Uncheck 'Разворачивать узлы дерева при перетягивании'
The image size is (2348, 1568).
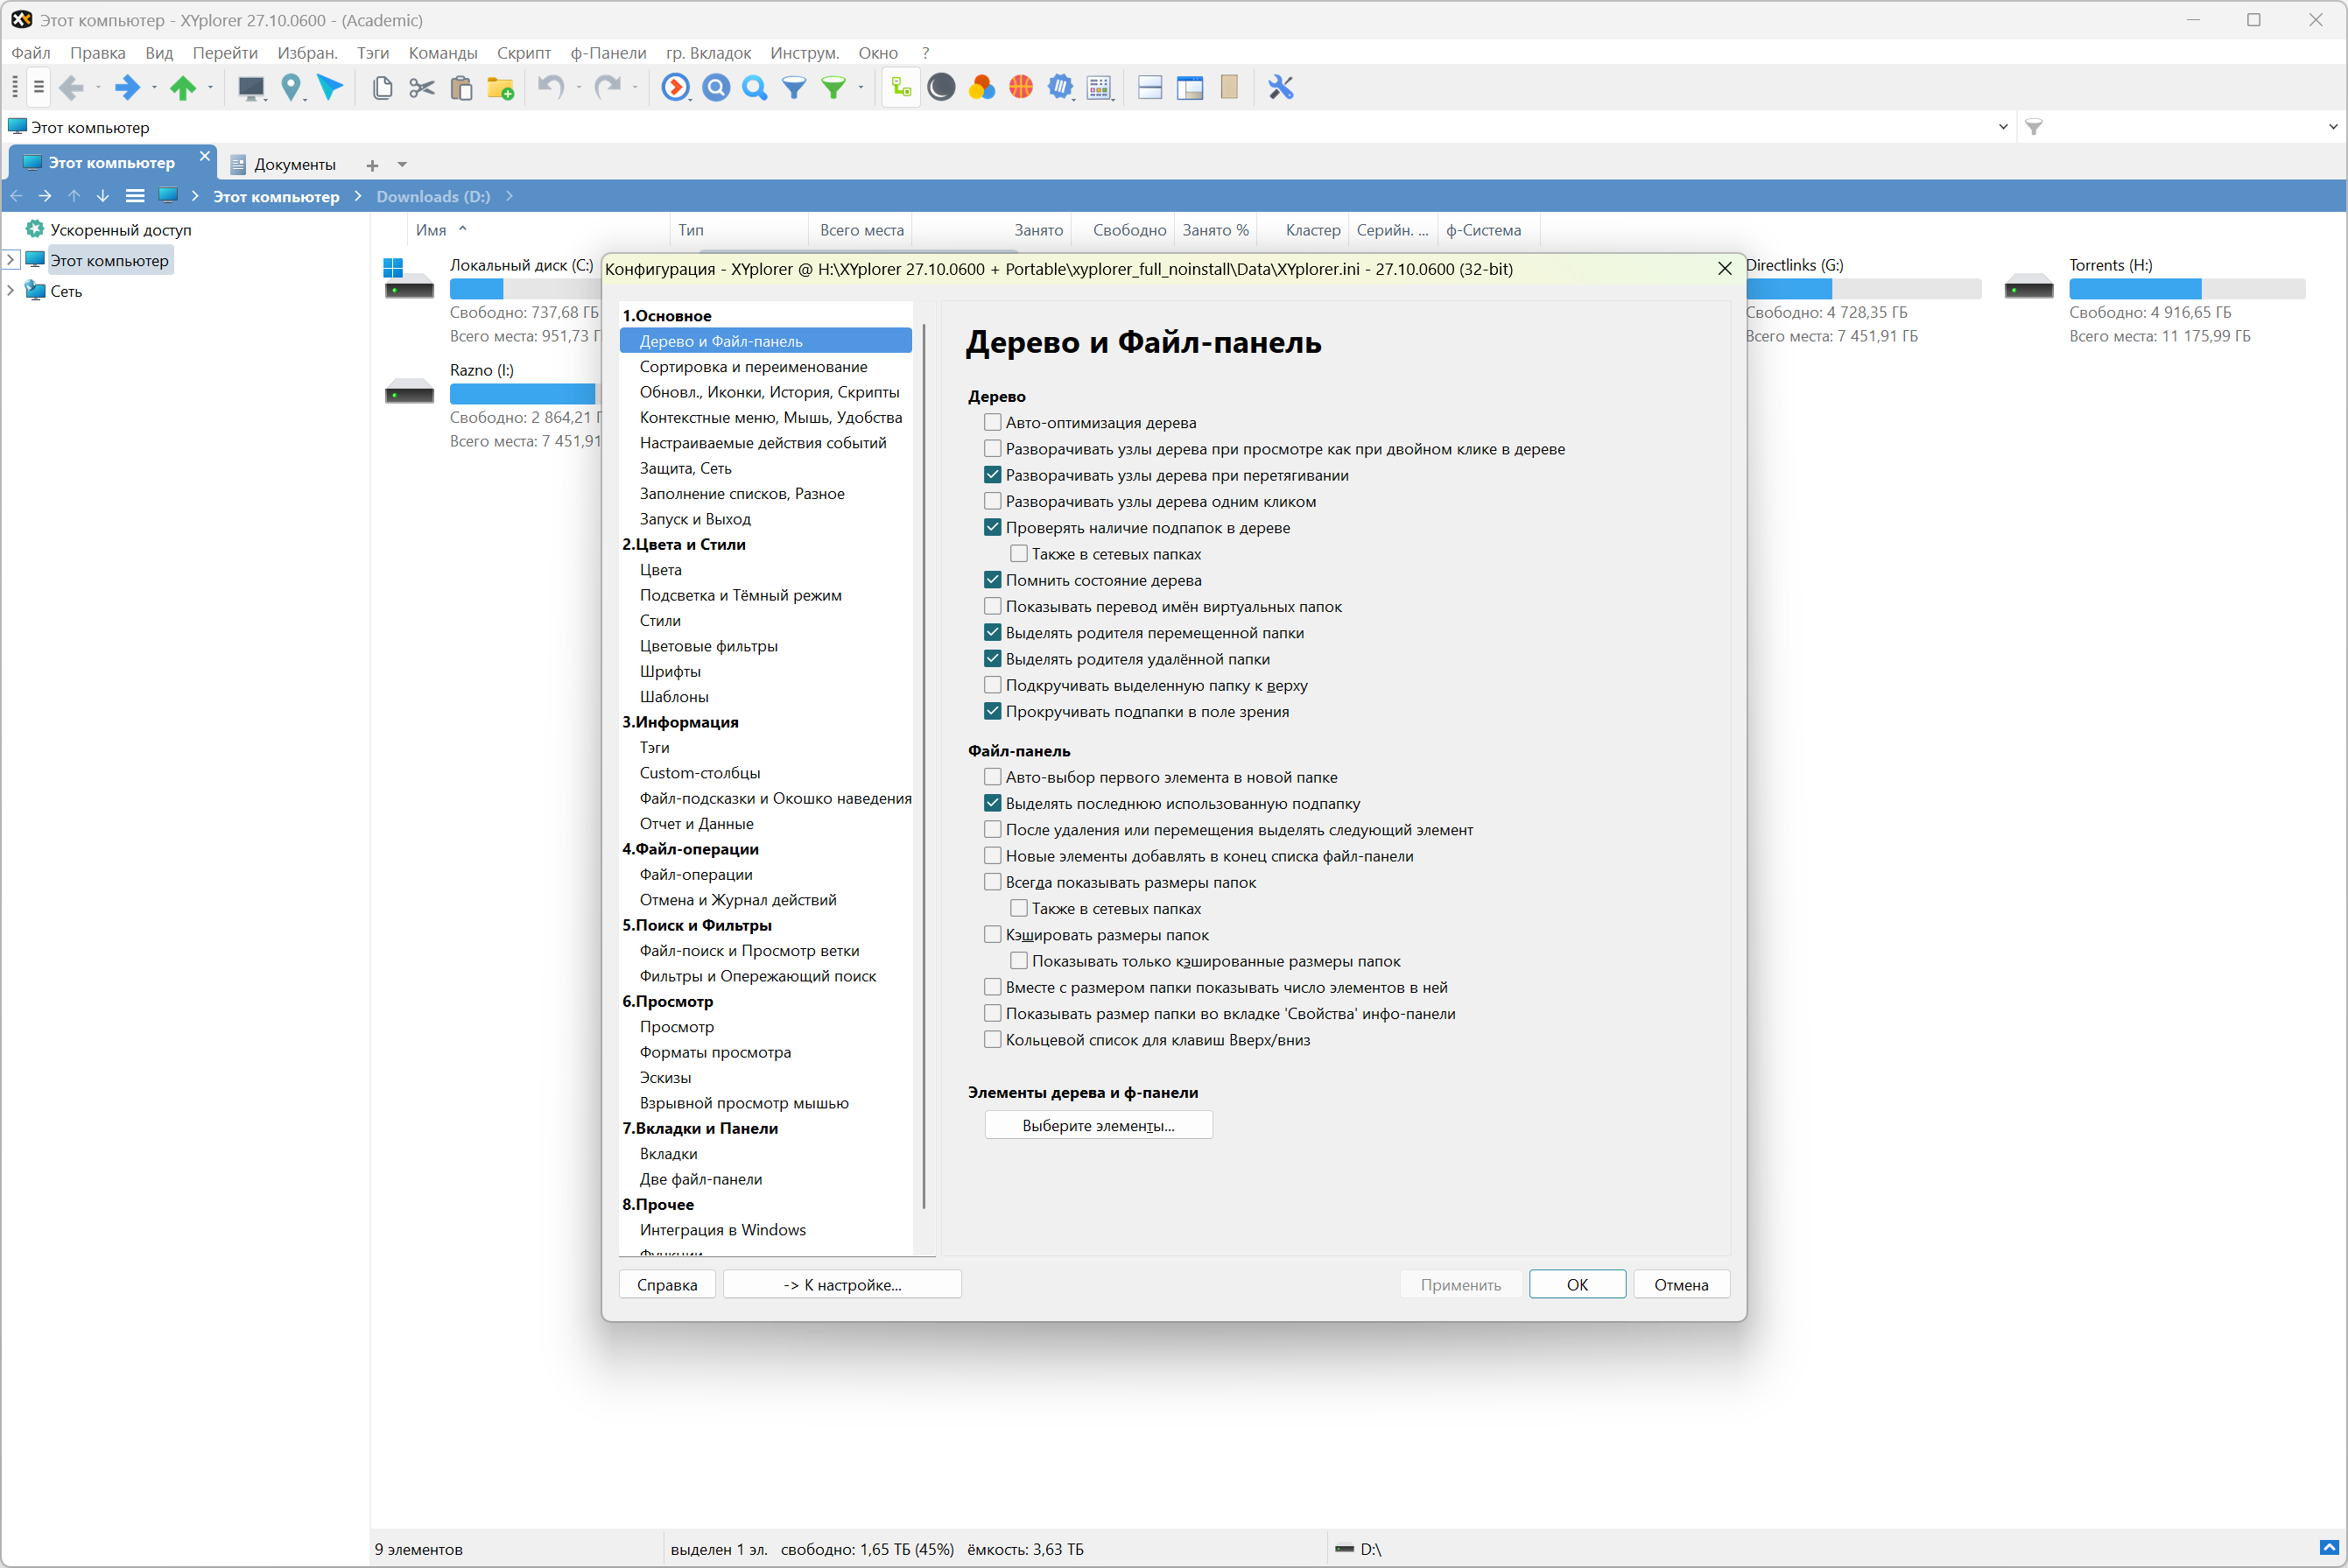click(992, 475)
